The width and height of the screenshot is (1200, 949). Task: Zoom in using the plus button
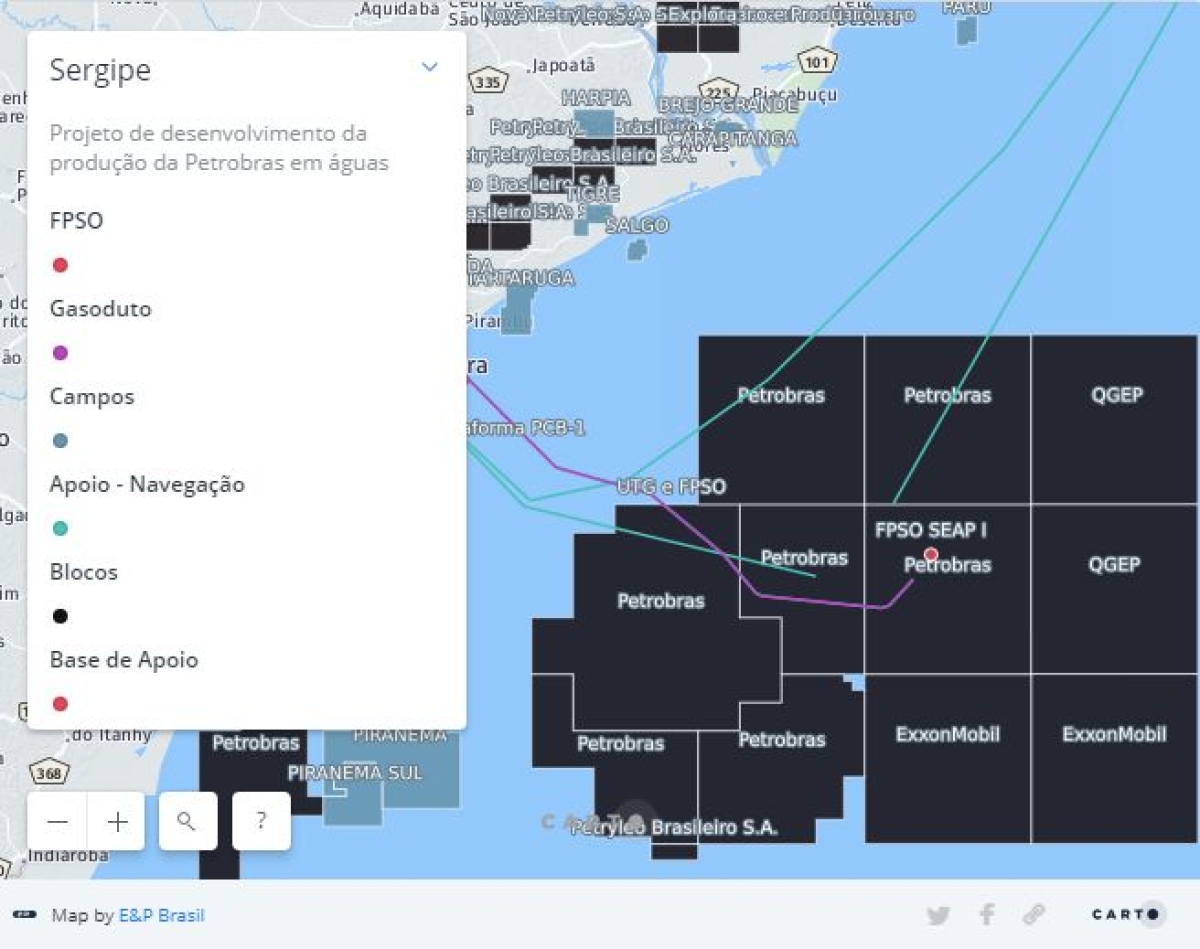click(x=117, y=822)
